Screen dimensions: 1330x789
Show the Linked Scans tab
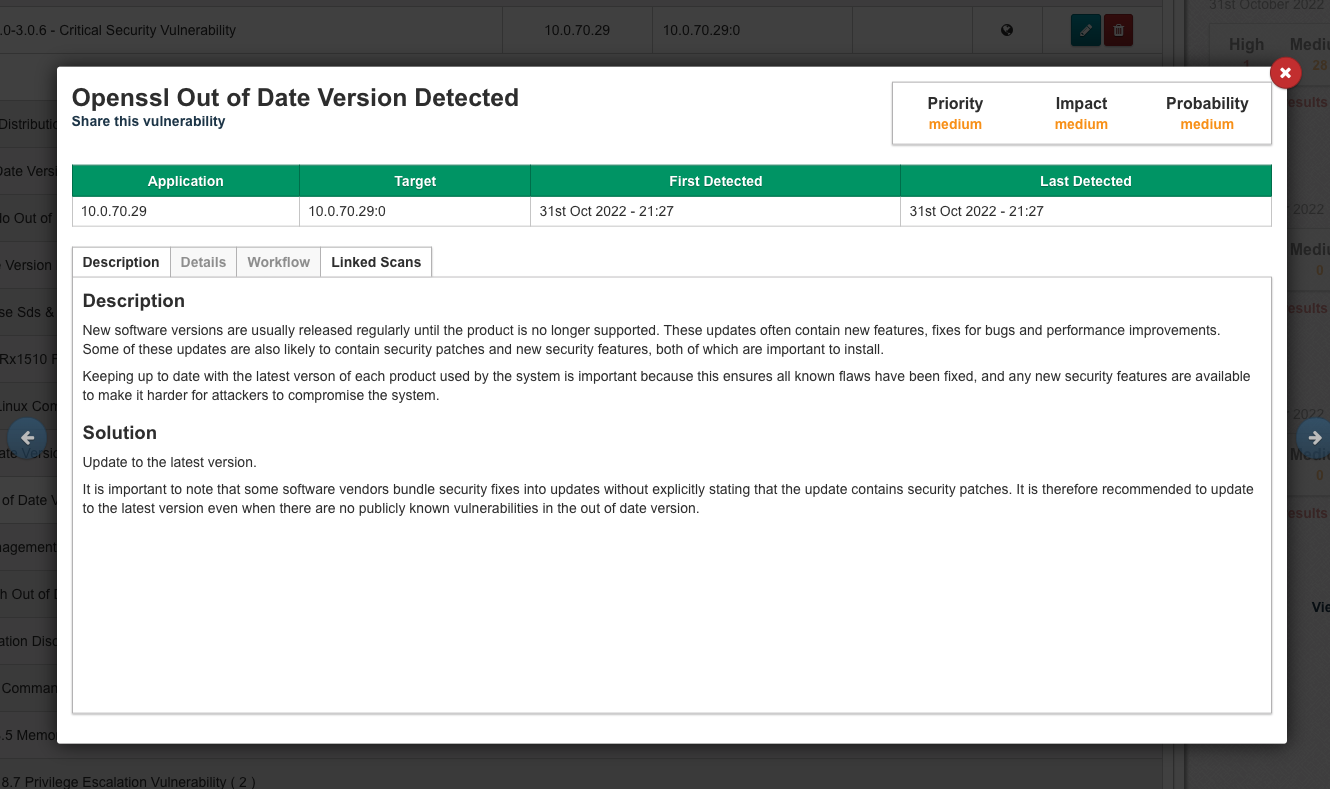(x=376, y=262)
